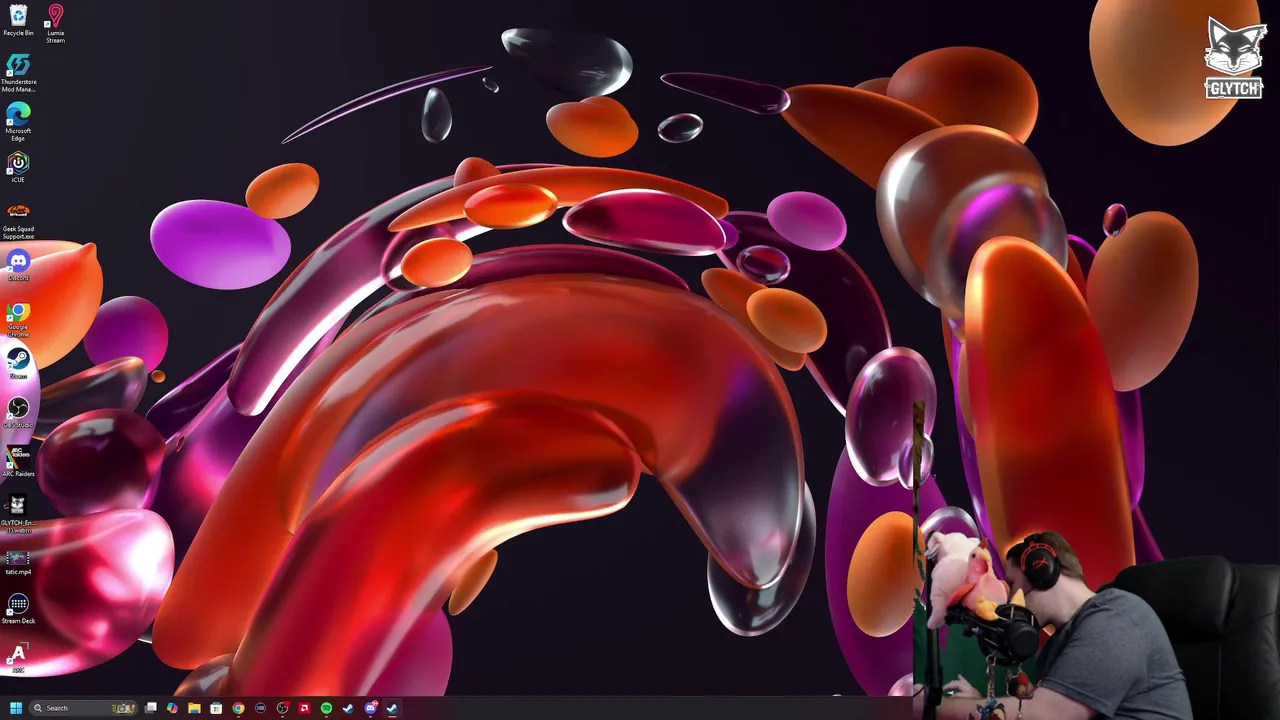
Task: Click the active Steam icon right of Discord
Action: click(392, 708)
